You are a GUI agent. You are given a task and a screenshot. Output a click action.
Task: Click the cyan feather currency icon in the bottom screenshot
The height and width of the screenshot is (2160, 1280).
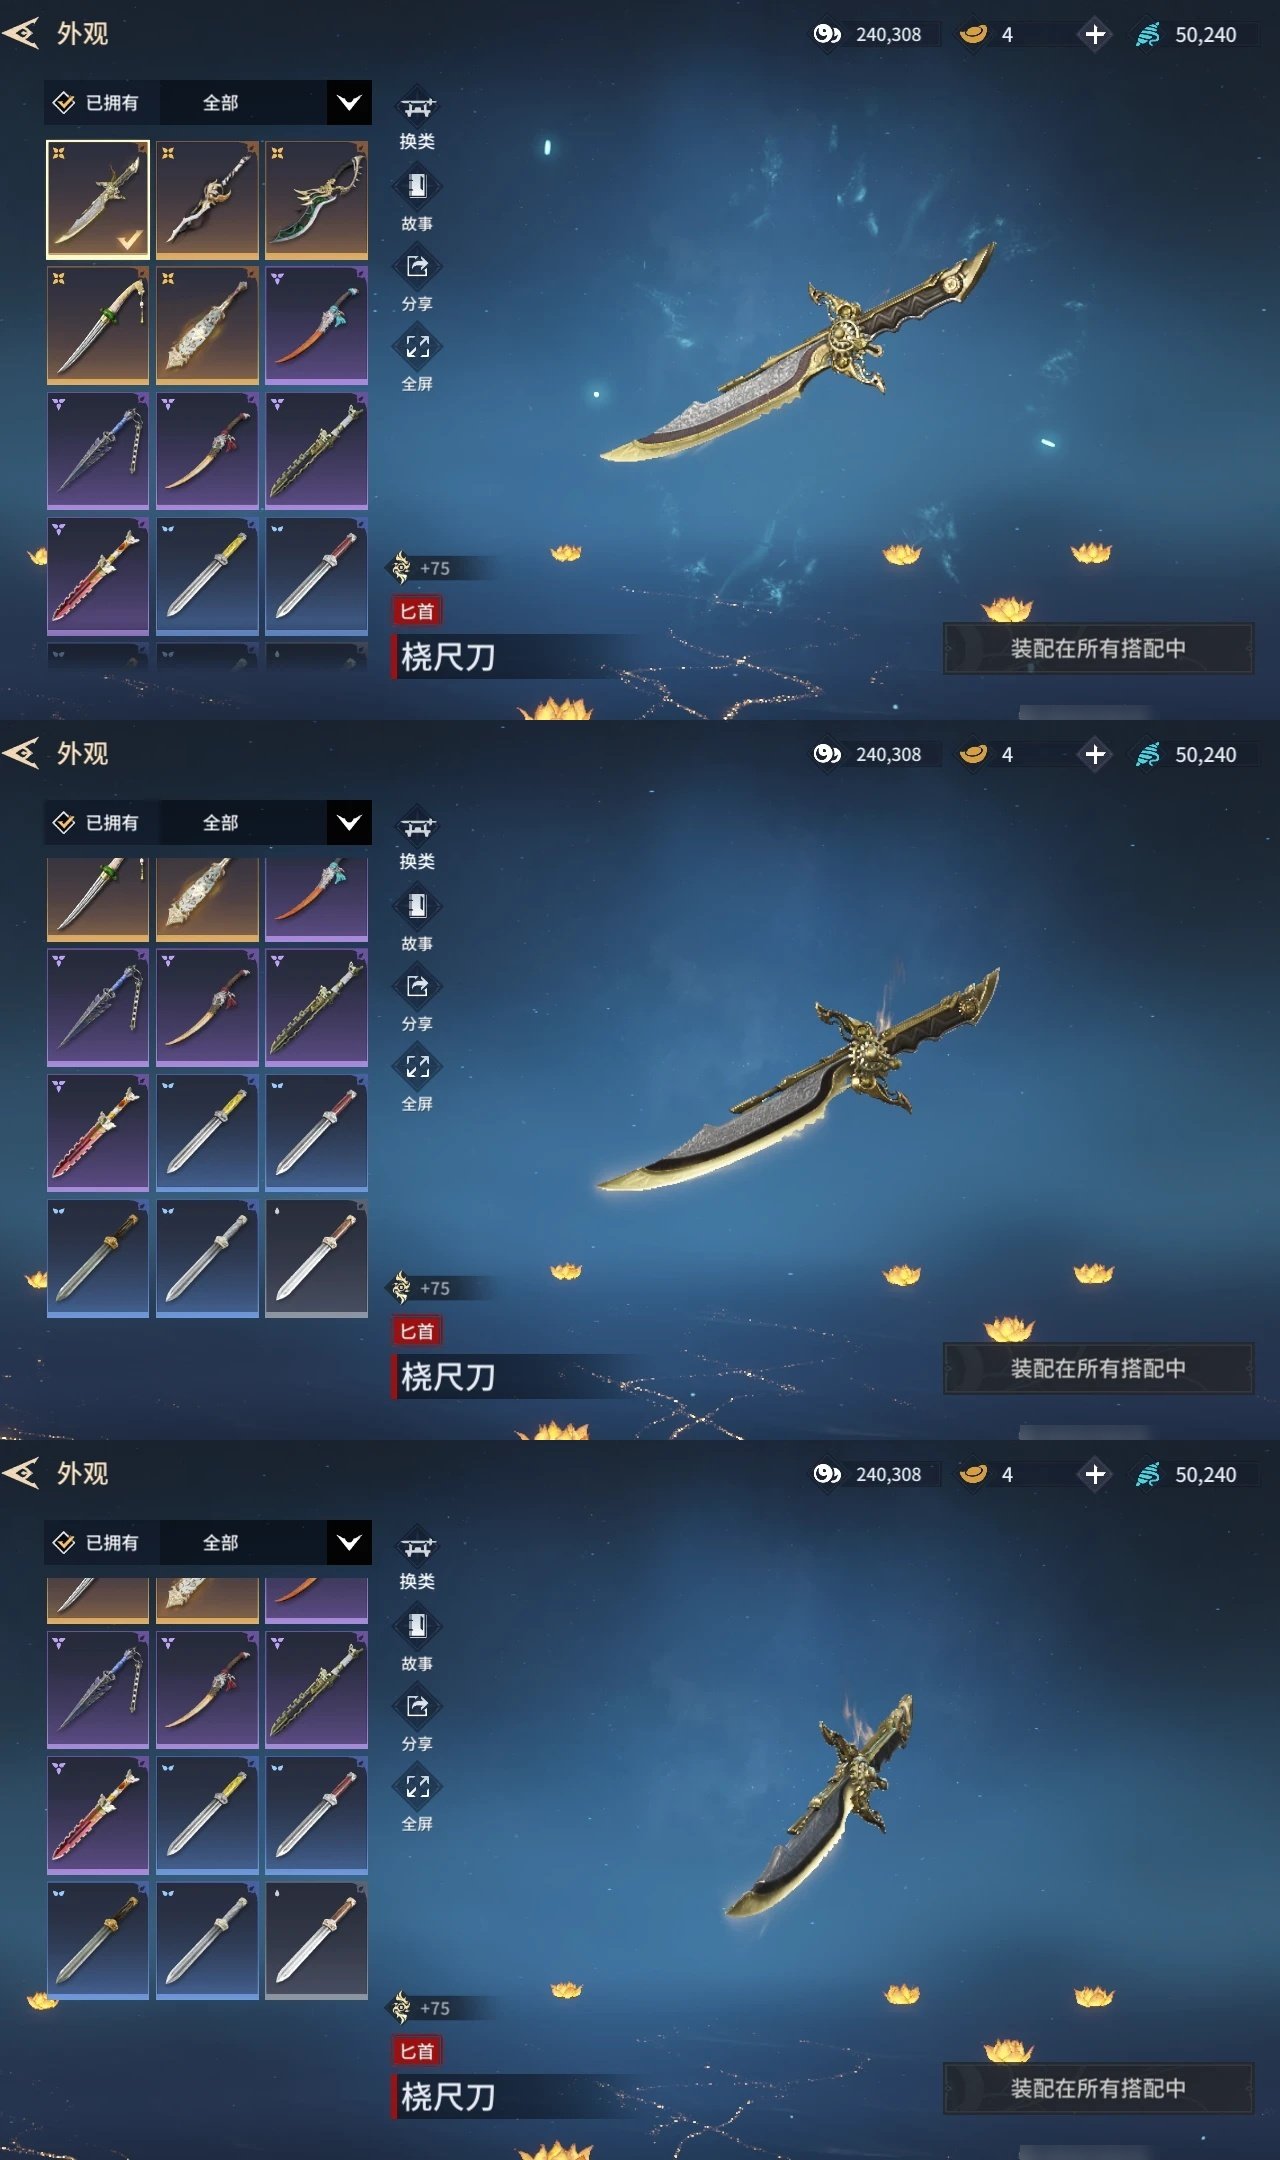1148,1474
